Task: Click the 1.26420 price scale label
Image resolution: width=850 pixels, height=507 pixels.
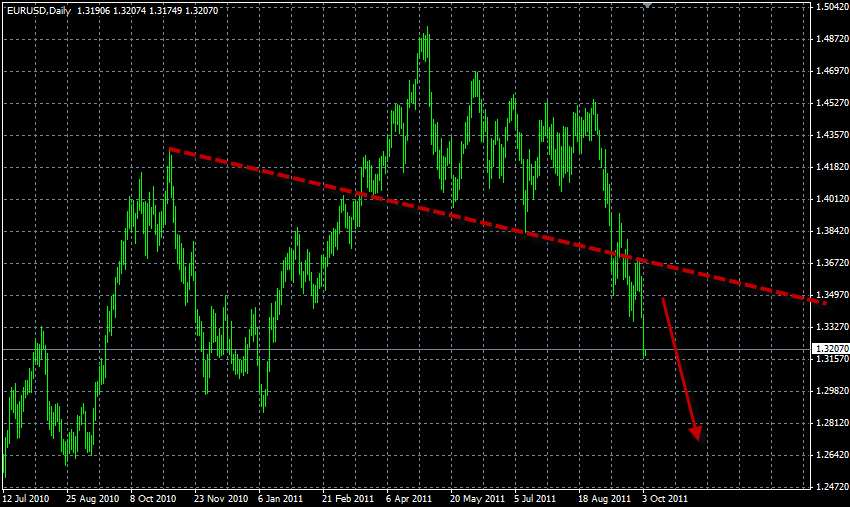Action: click(x=832, y=455)
